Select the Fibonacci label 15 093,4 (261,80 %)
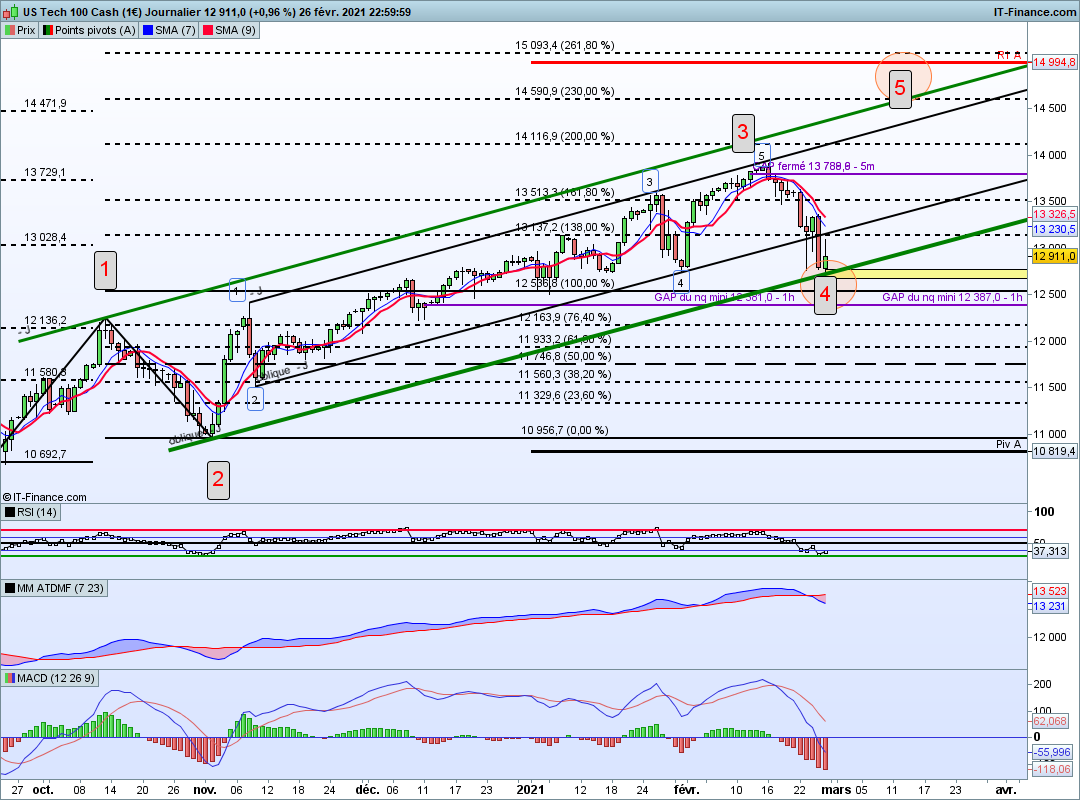 pos(565,45)
